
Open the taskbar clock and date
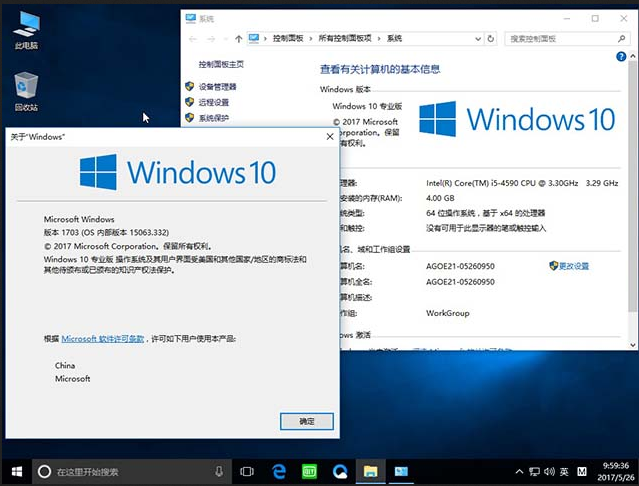click(x=616, y=471)
